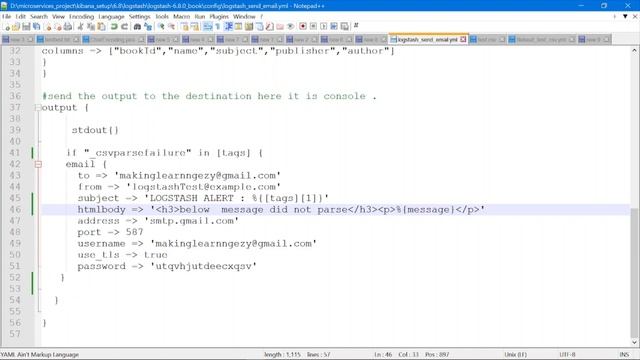Viewport: 640px width, 360px height.
Task: Click the vertical scrollbar down arrow
Action: (634, 342)
